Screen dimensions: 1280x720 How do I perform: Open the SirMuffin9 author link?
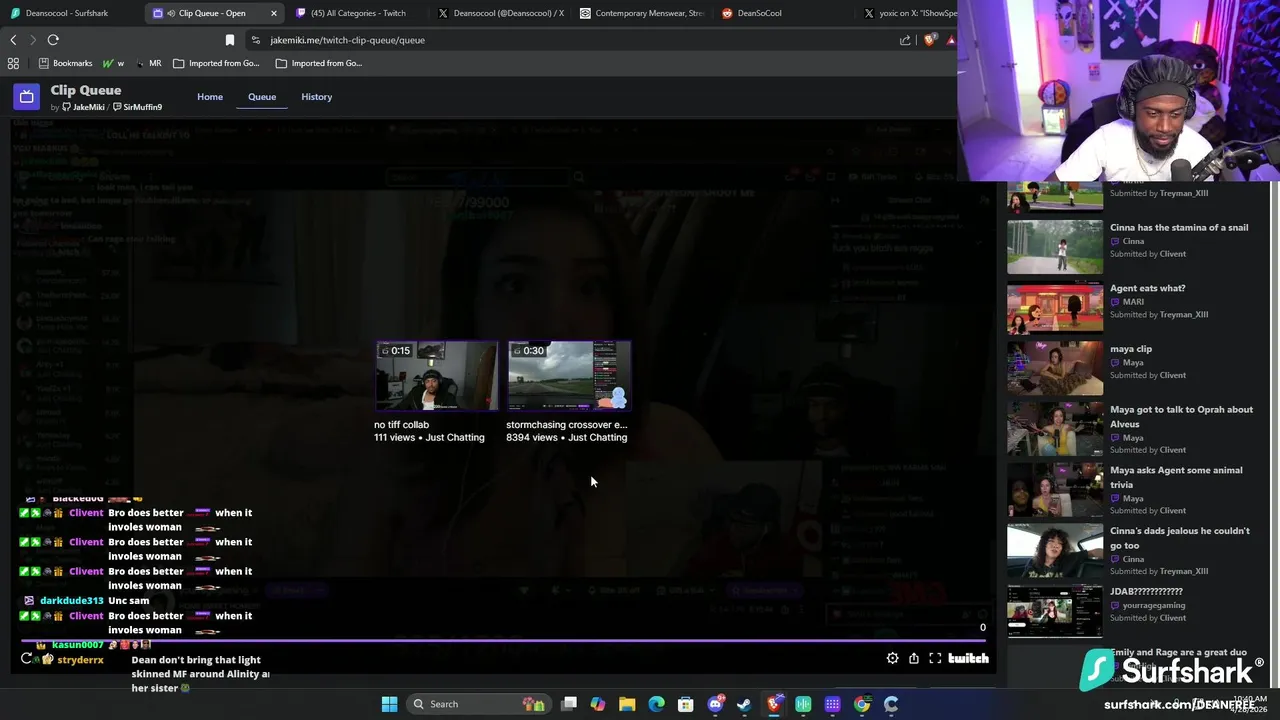click(137, 107)
